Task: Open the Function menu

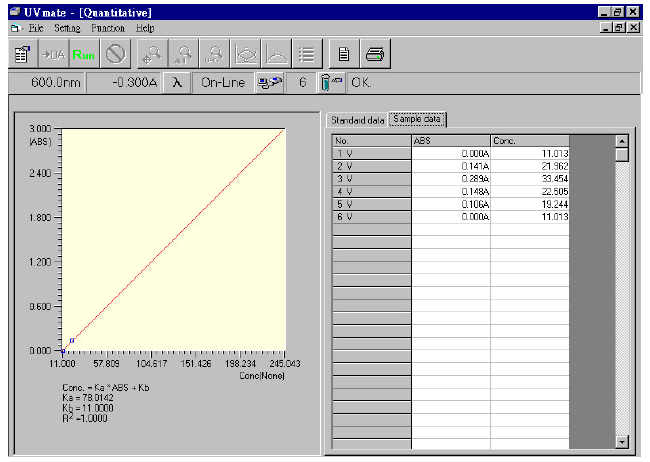Action: point(109,28)
